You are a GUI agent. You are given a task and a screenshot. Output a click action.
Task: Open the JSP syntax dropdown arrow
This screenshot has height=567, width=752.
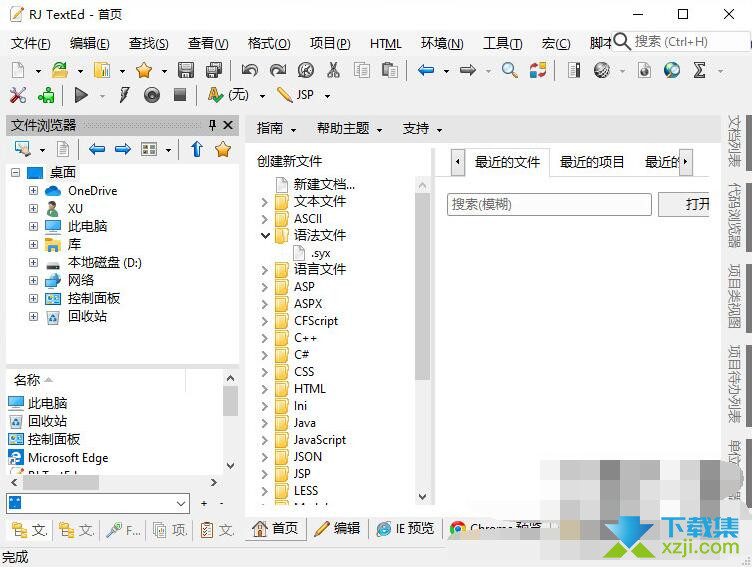pos(324,96)
